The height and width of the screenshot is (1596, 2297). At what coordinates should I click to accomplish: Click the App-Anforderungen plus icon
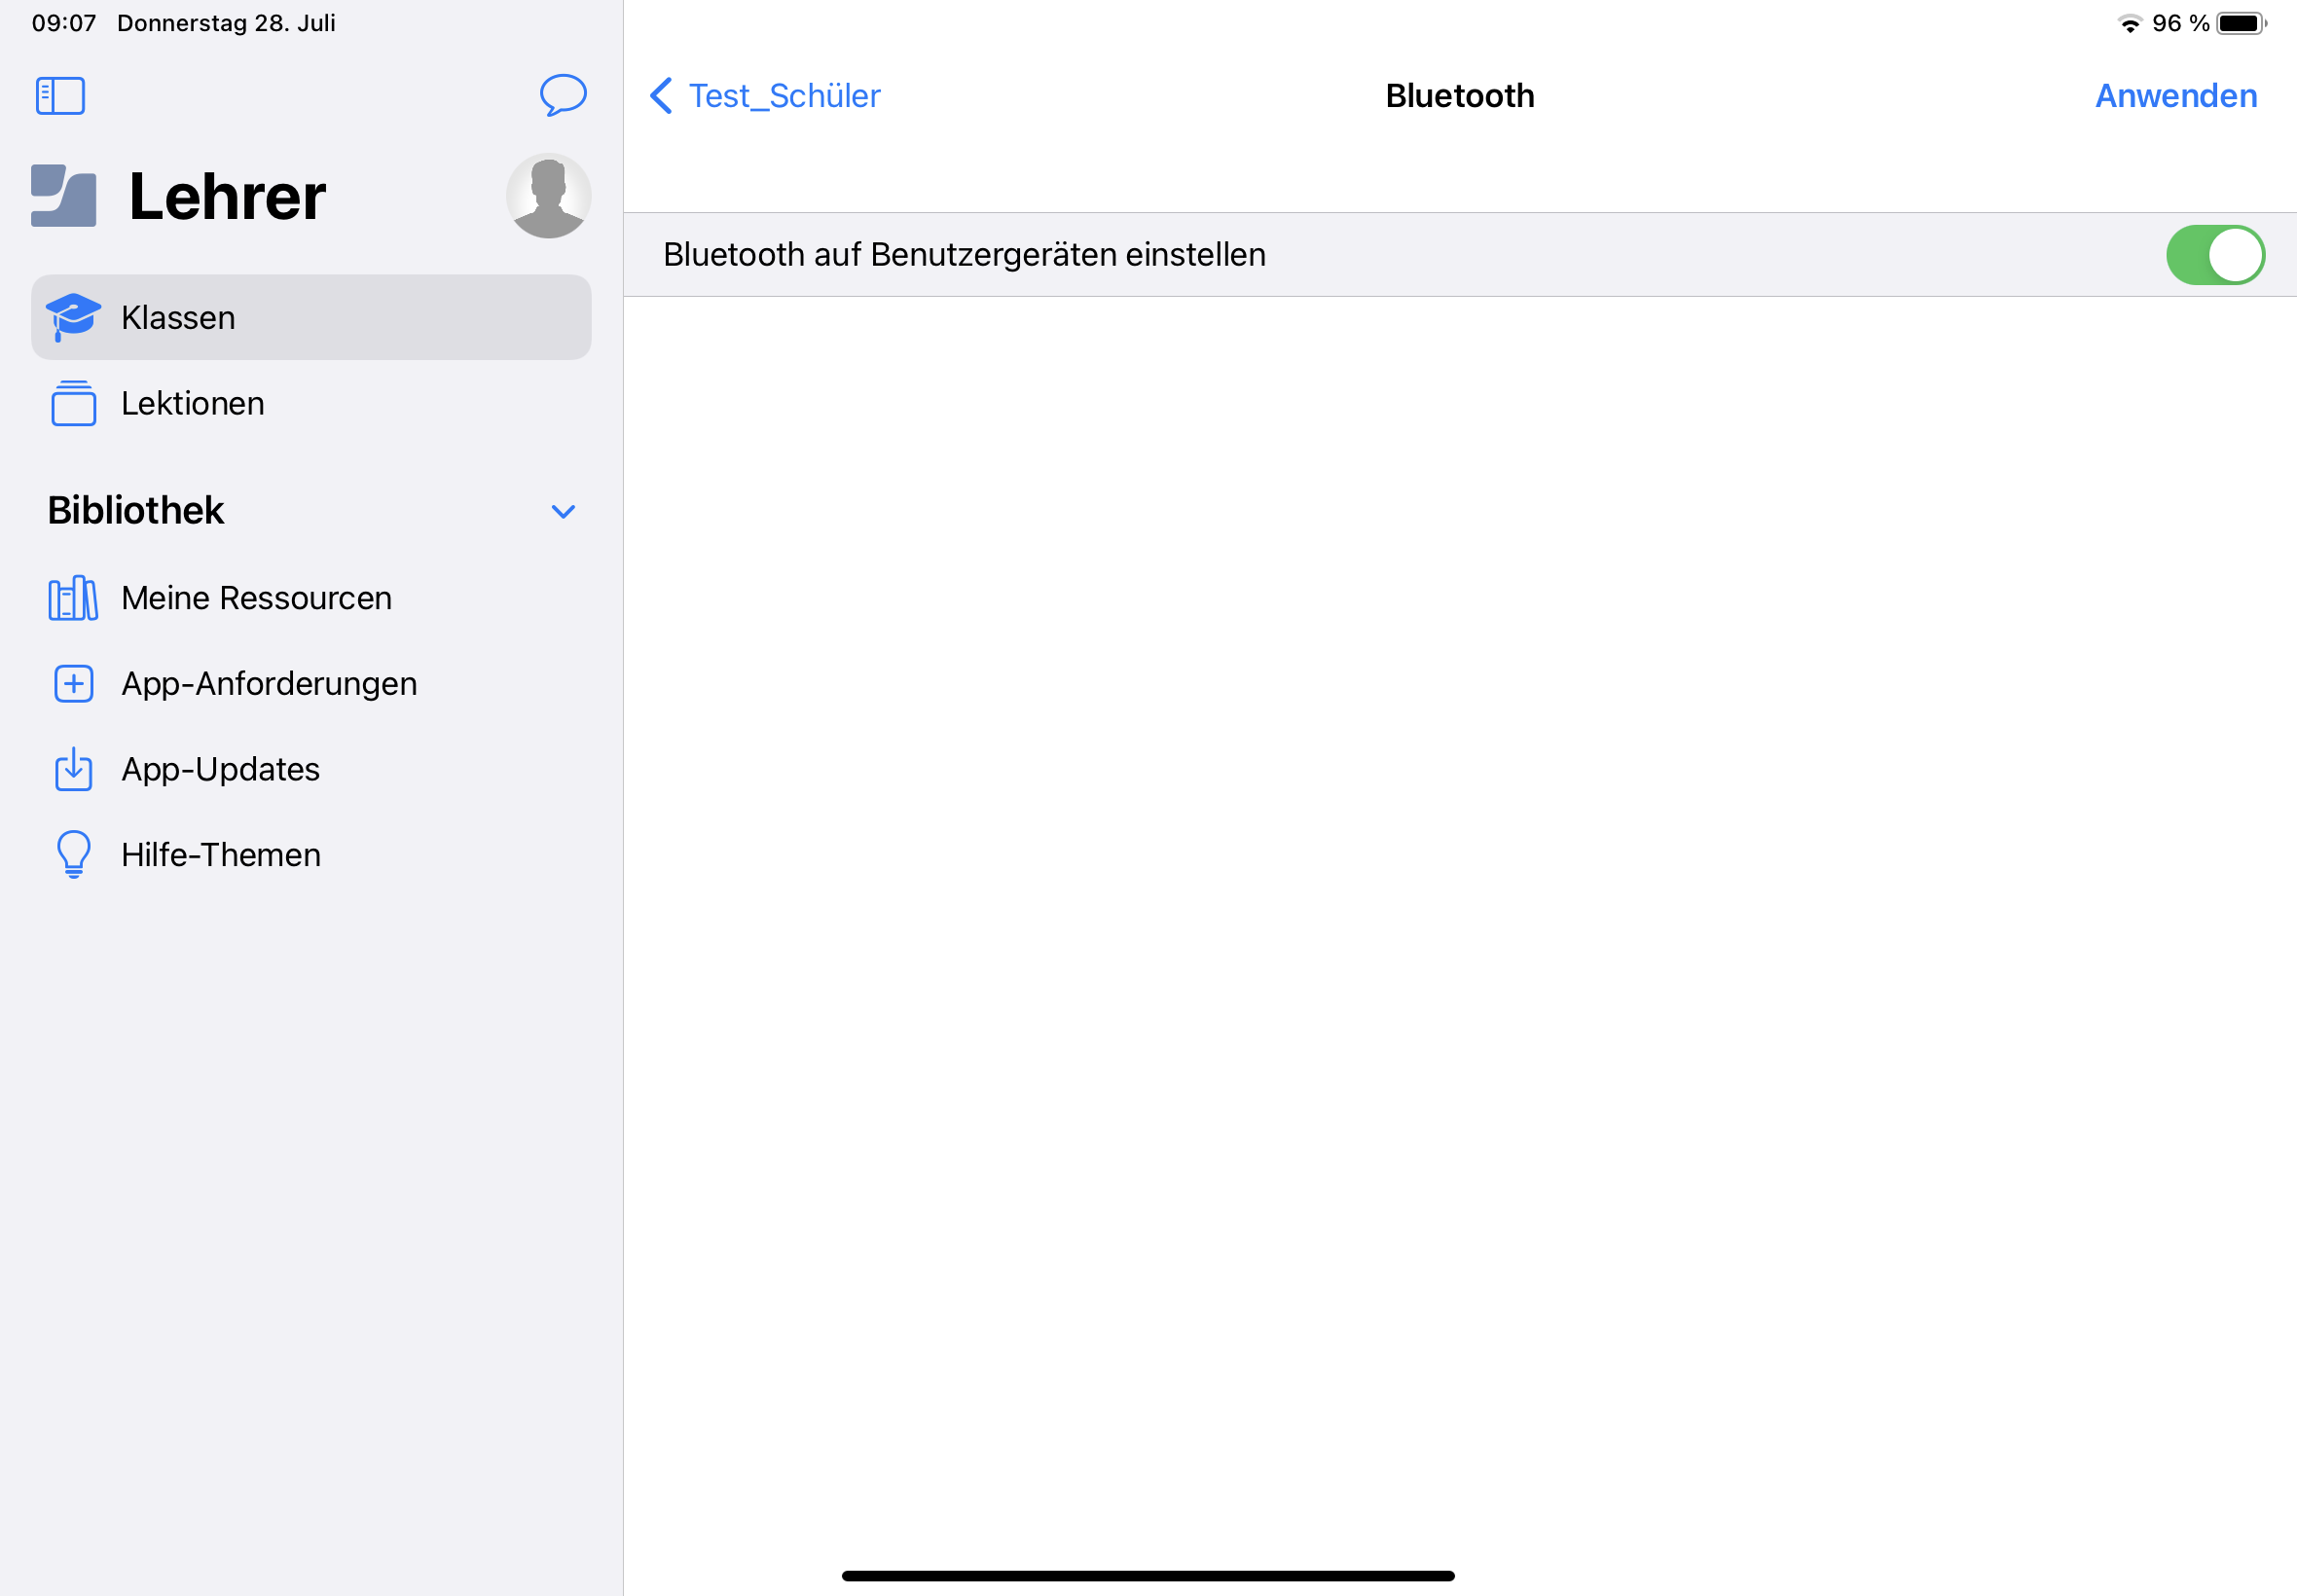[x=73, y=684]
